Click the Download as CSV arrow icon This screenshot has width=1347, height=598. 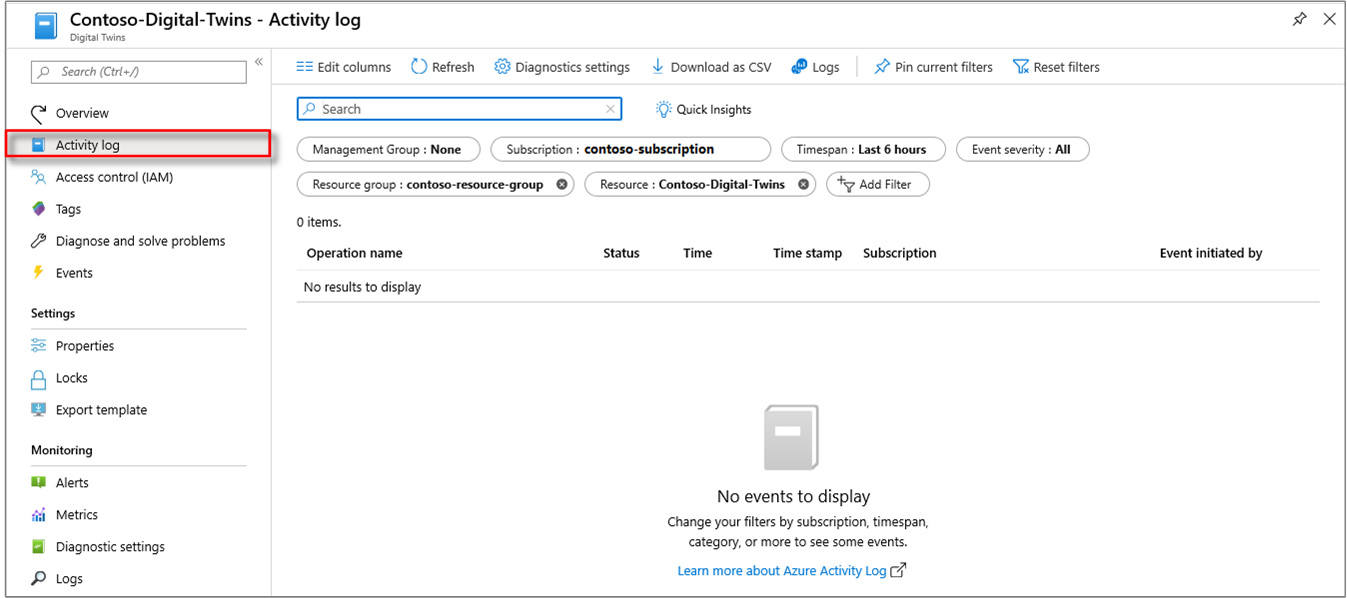click(x=658, y=67)
